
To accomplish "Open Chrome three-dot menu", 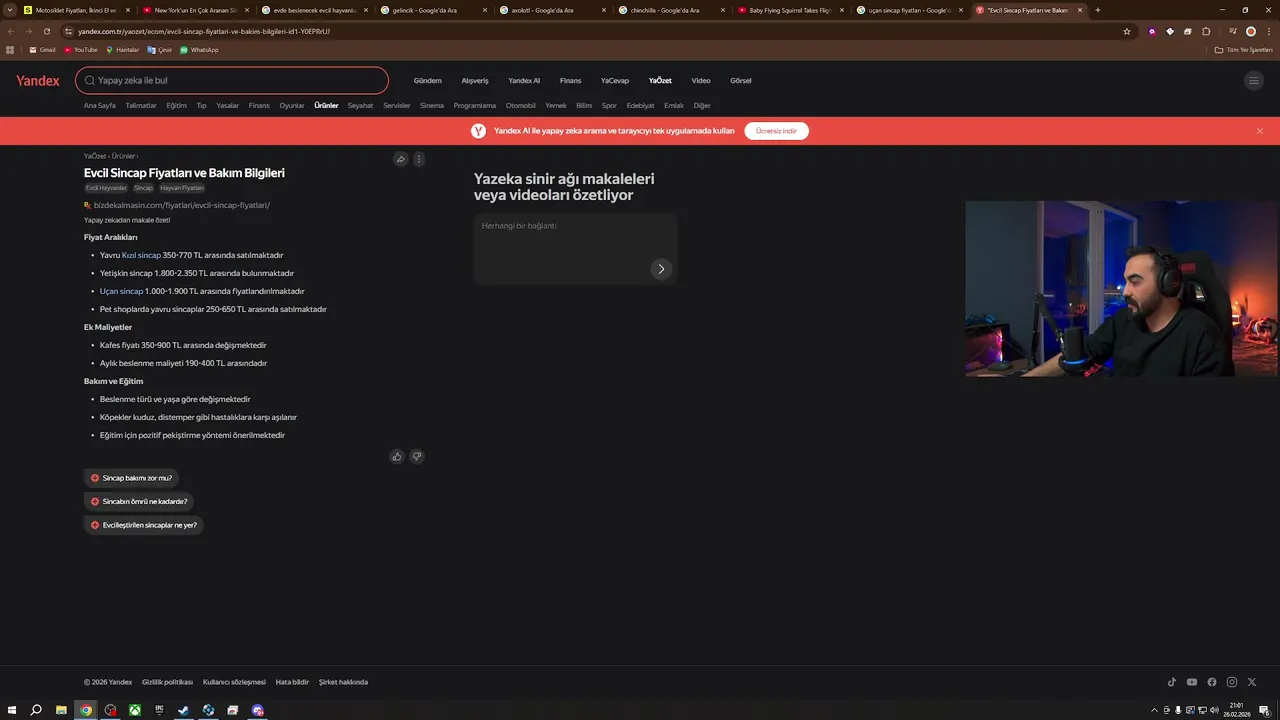I will click(x=1268, y=31).
